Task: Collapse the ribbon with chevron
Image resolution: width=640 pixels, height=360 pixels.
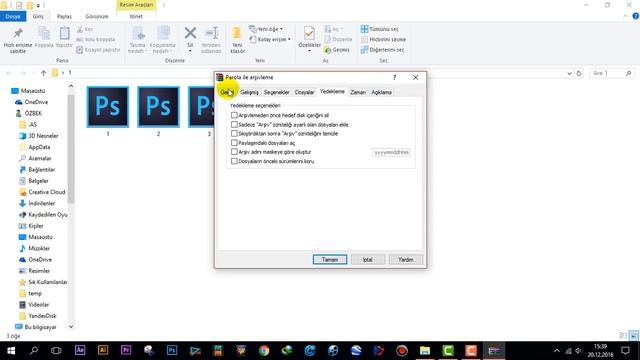Action: tap(625, 16)
